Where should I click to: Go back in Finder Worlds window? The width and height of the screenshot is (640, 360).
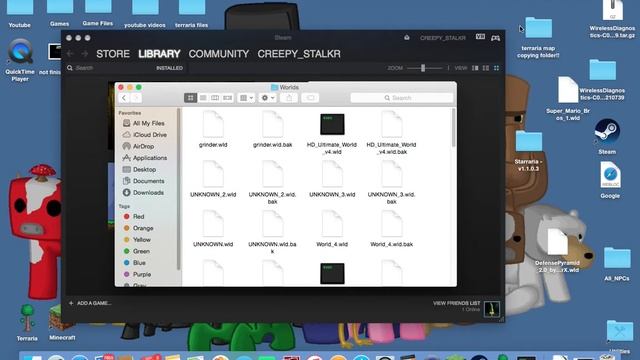point(124,98)
